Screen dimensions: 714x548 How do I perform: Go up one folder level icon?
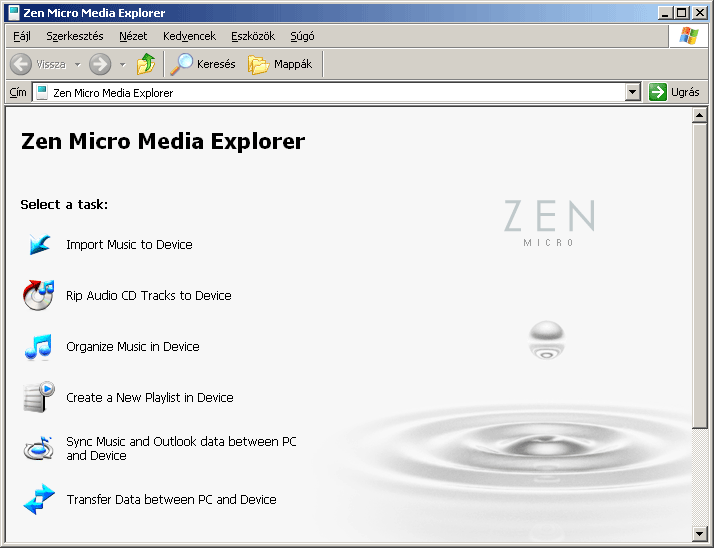coord(146,64)
